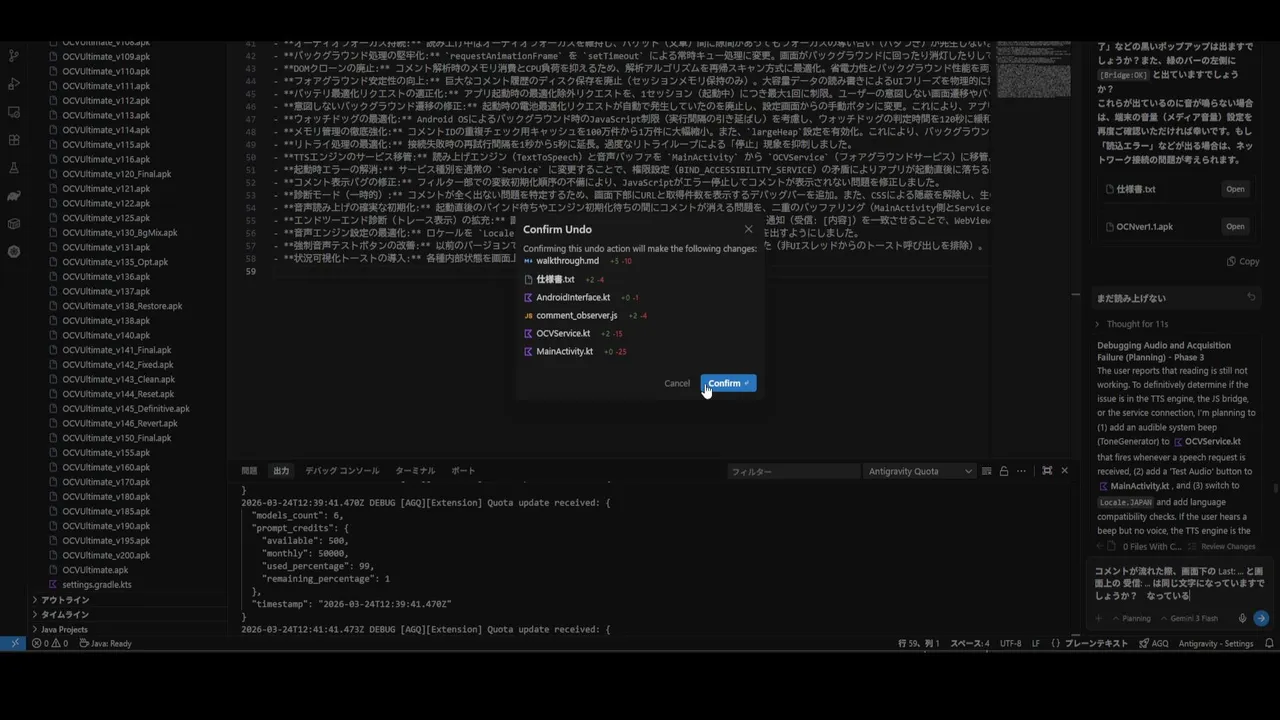The width and height of the screenshot is (1280, 720).
Task: Maximize the bottom panel
Action: pos(1047,471)
